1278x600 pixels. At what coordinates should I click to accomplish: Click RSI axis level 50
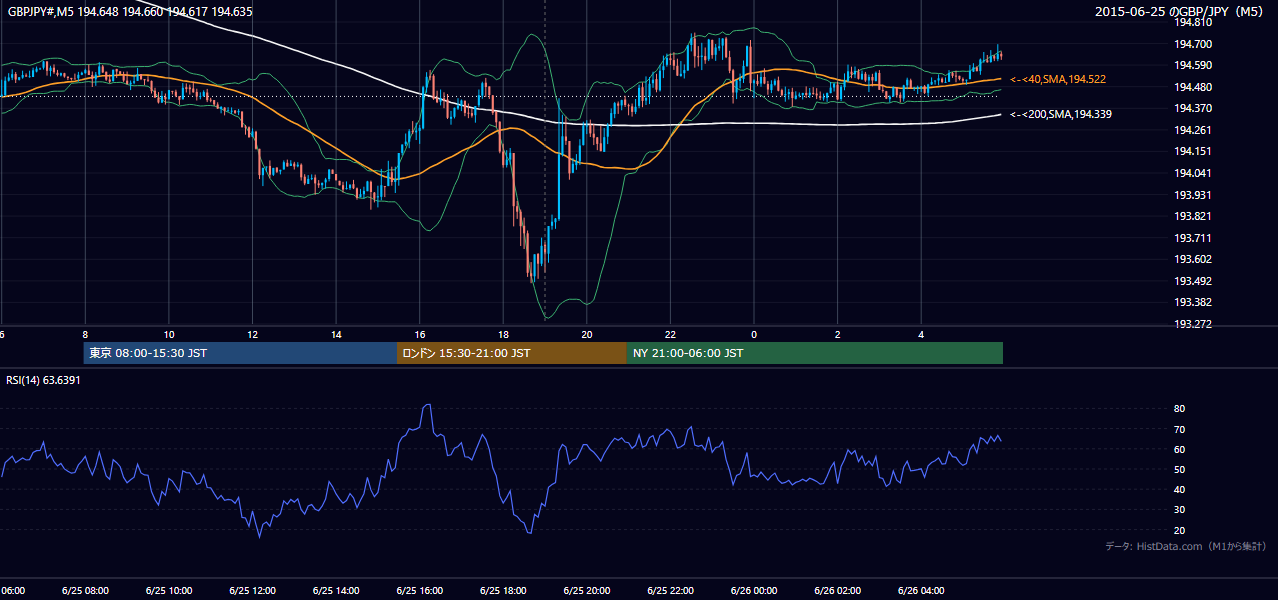[1179, 469]
